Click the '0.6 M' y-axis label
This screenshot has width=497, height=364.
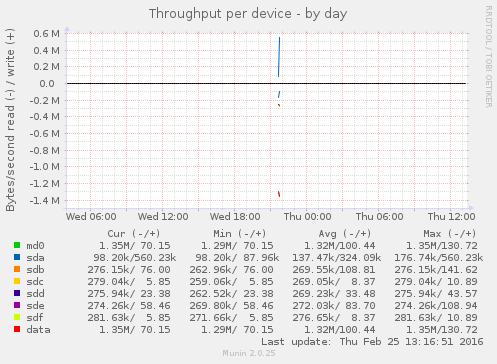point(46,34)
